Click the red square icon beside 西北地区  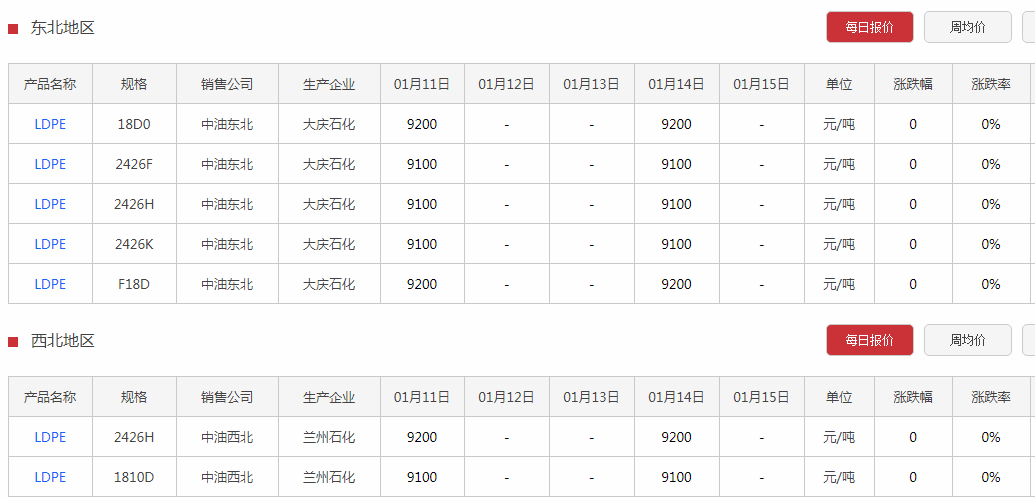(x=13, y=342)
